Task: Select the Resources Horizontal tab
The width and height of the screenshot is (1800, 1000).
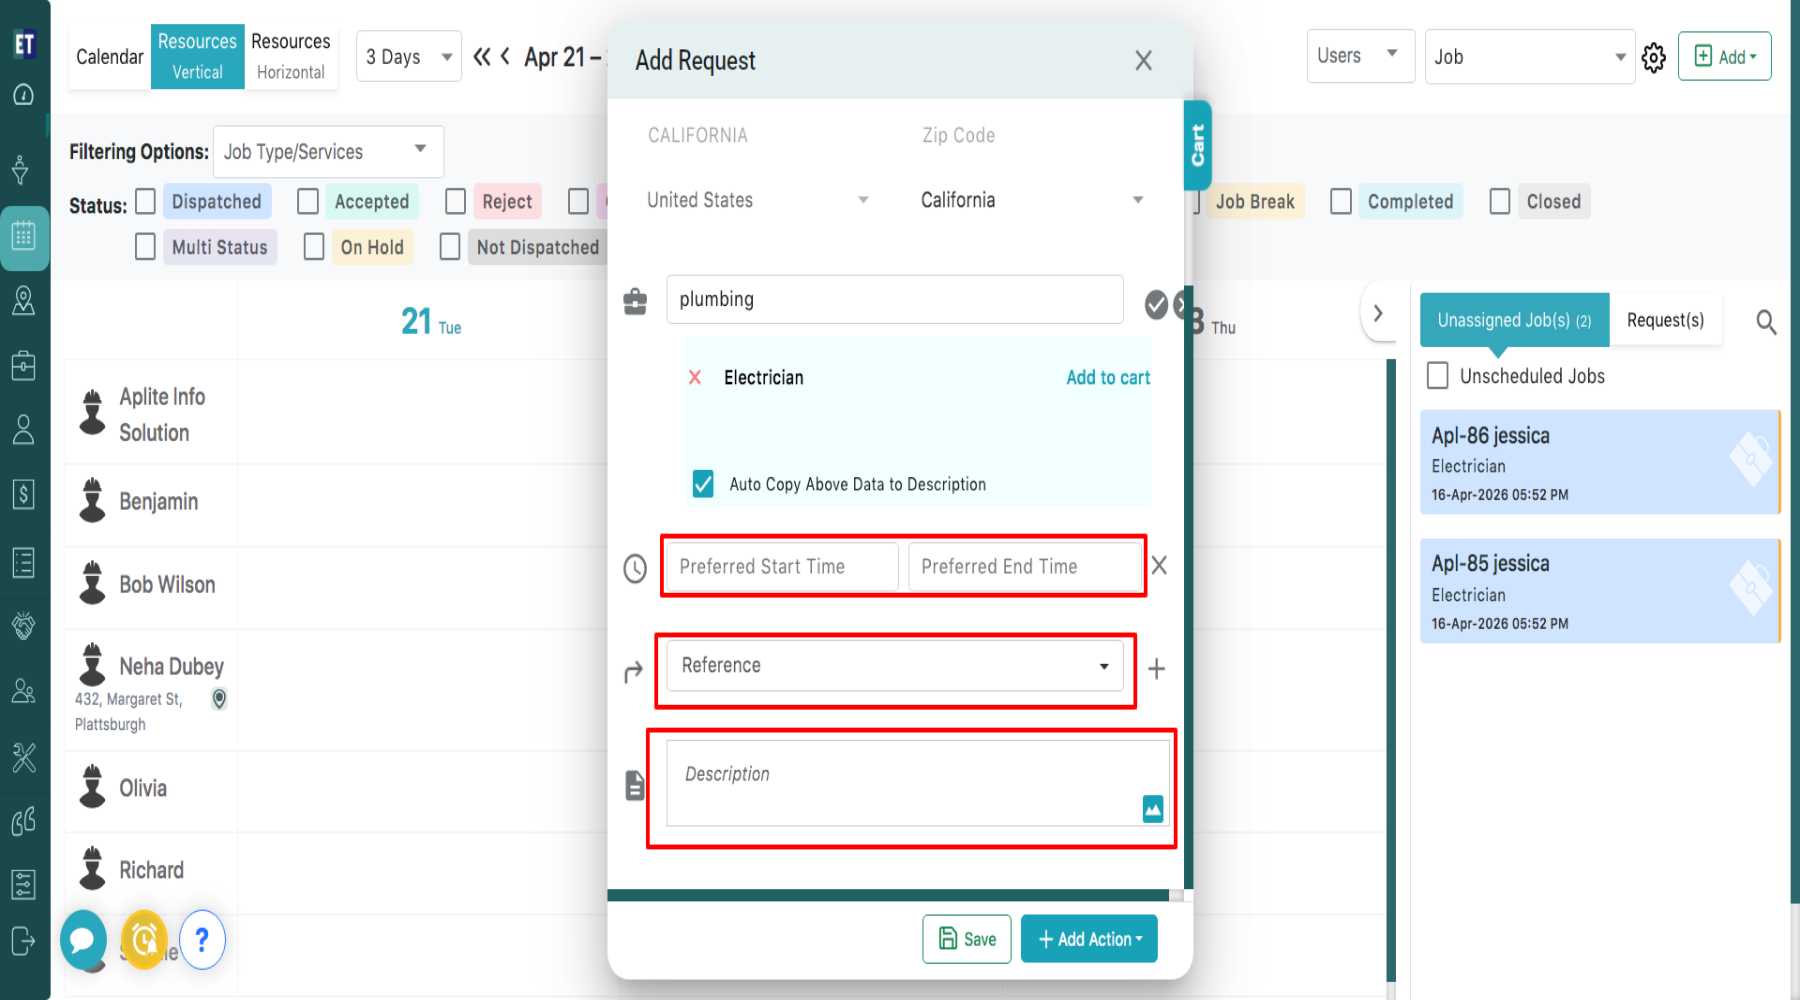Action: pyautogui.click(x=290, y=57)
